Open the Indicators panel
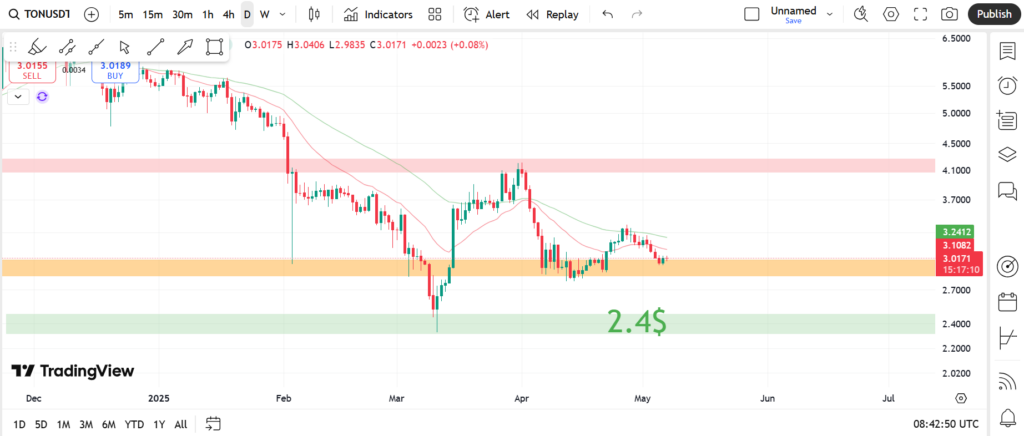 tap(378, 14)
